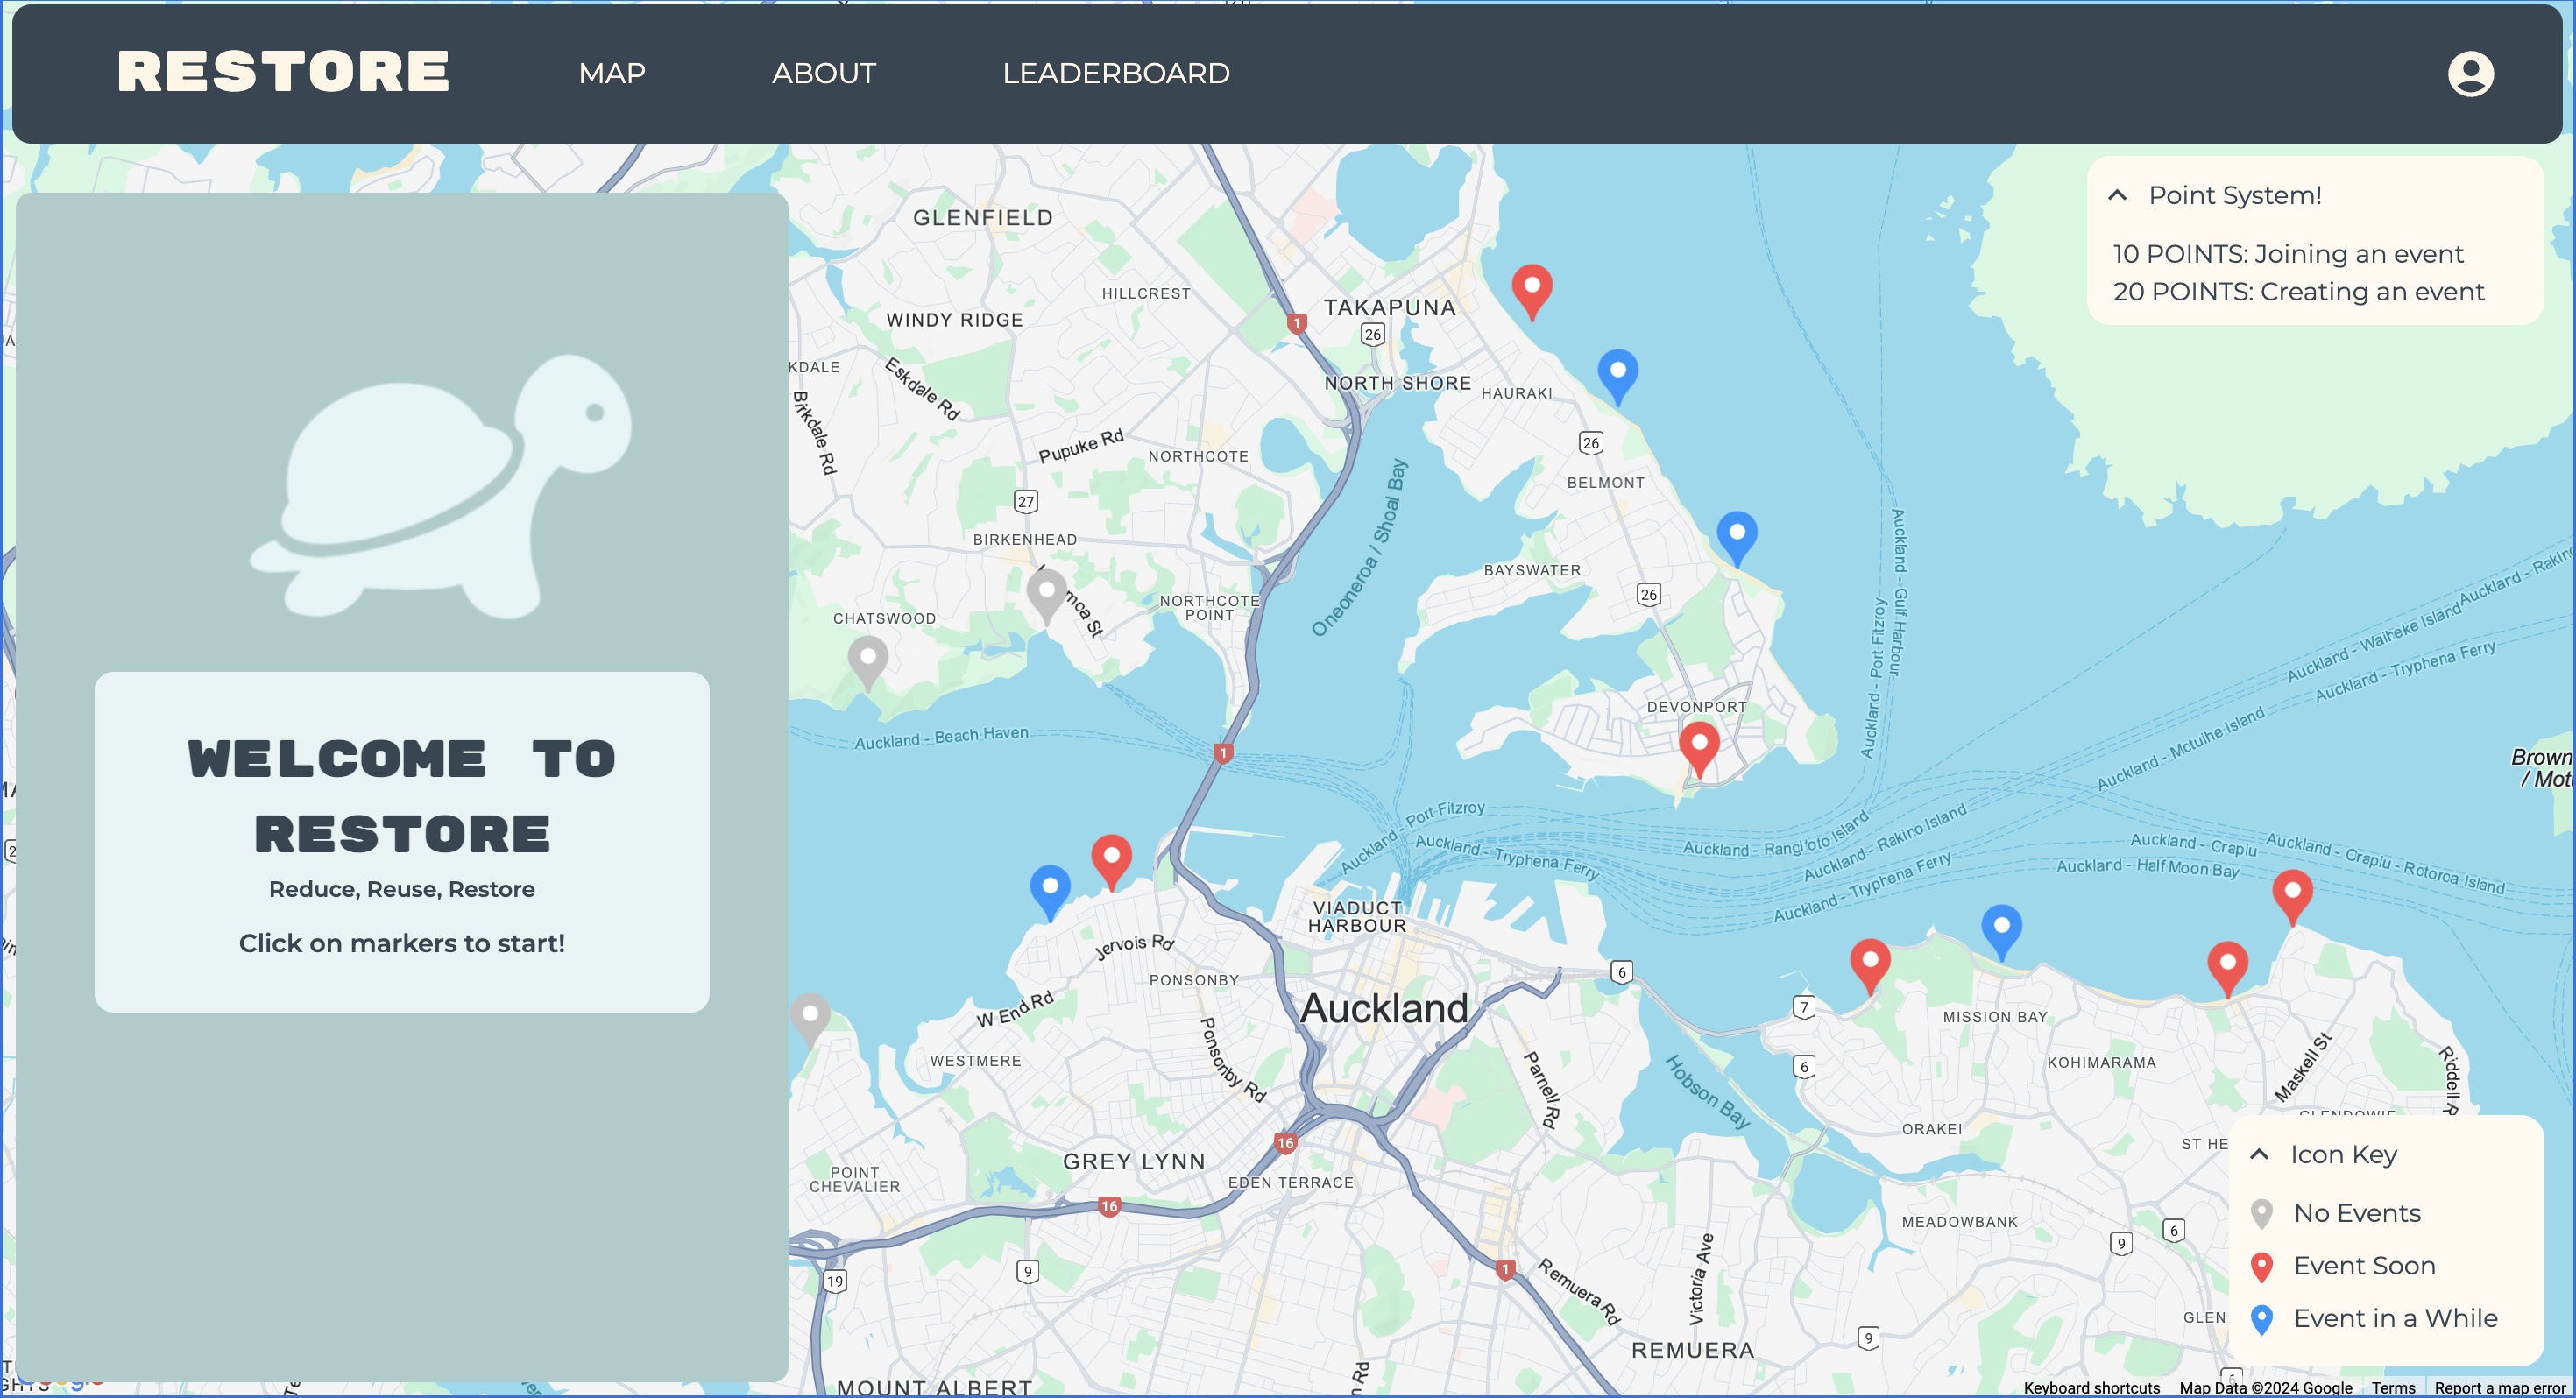Open Google Maps Terms link
The height and width of the screenshot is (1398, 2576).
coord(2392,1388)
